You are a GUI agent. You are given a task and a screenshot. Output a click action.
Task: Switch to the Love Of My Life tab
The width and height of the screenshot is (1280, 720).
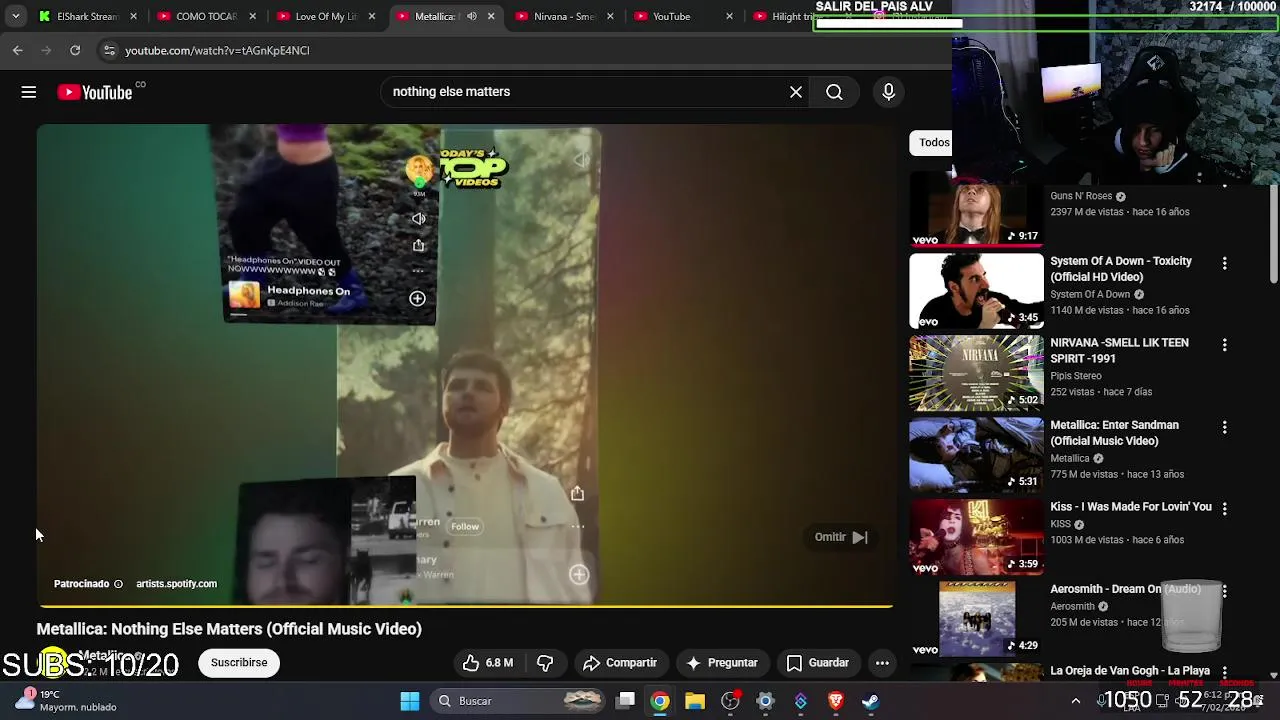pos(324,16)
